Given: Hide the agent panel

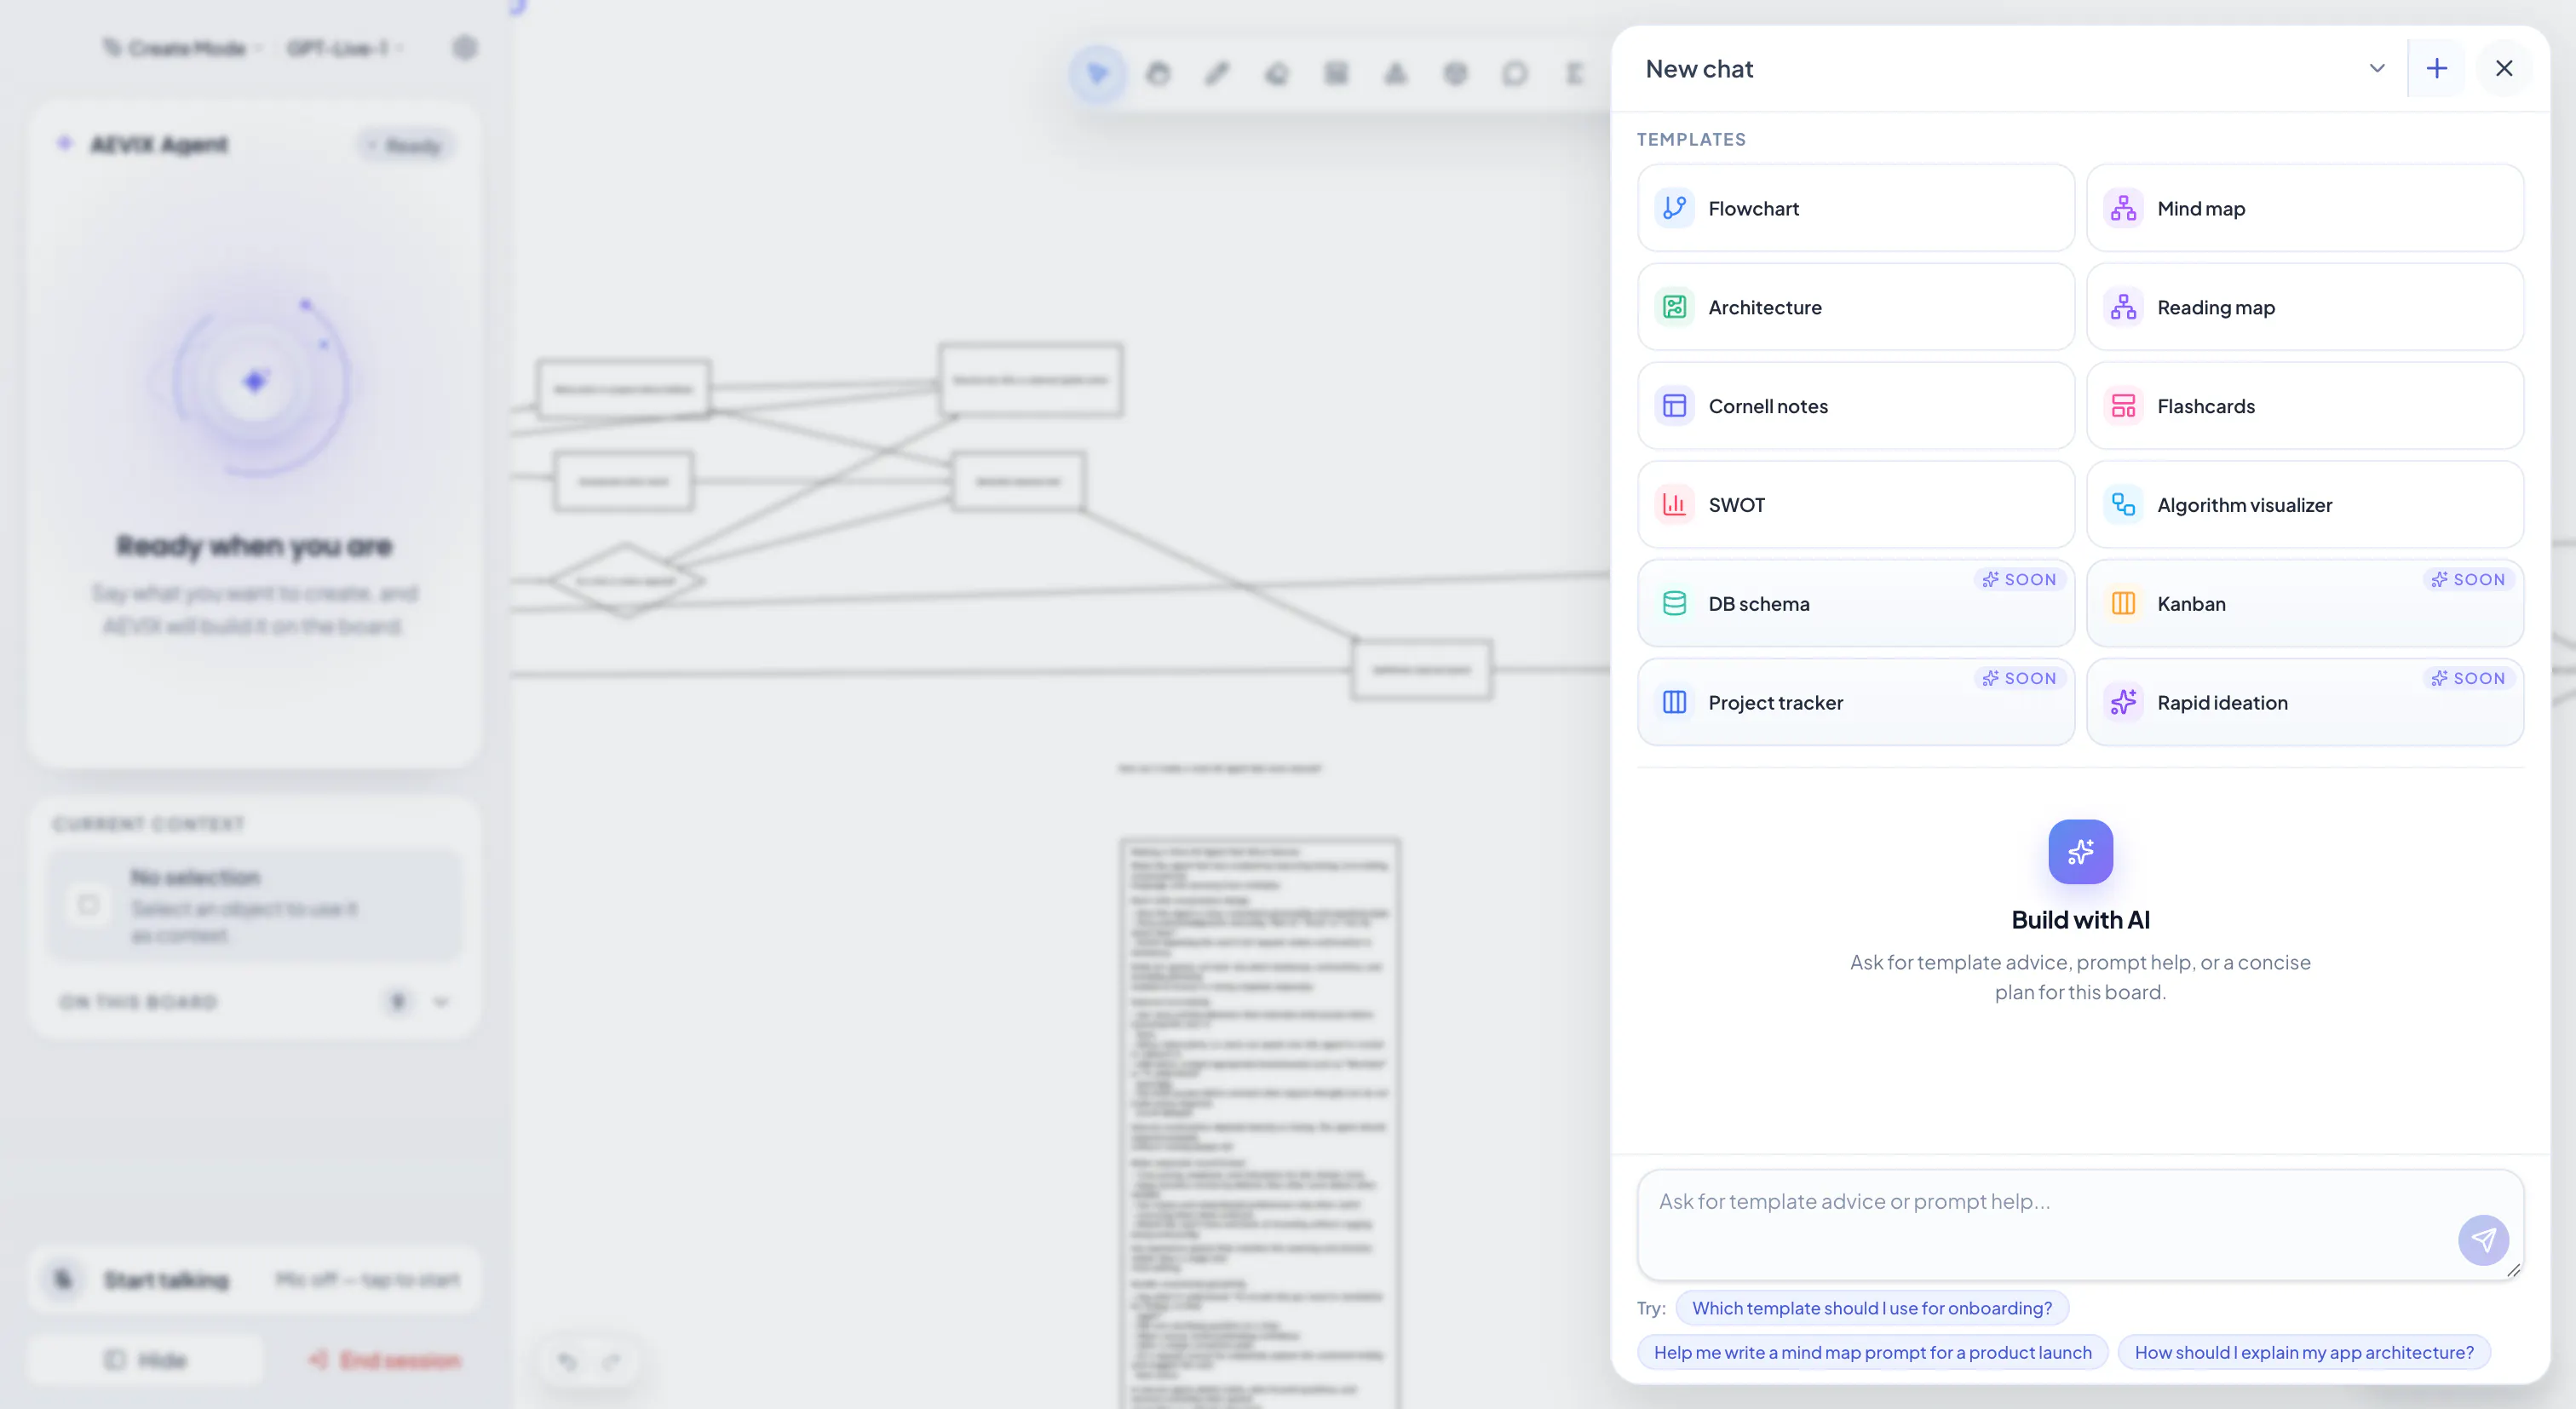Looking at the screenshot, I should pos(146,1360).
